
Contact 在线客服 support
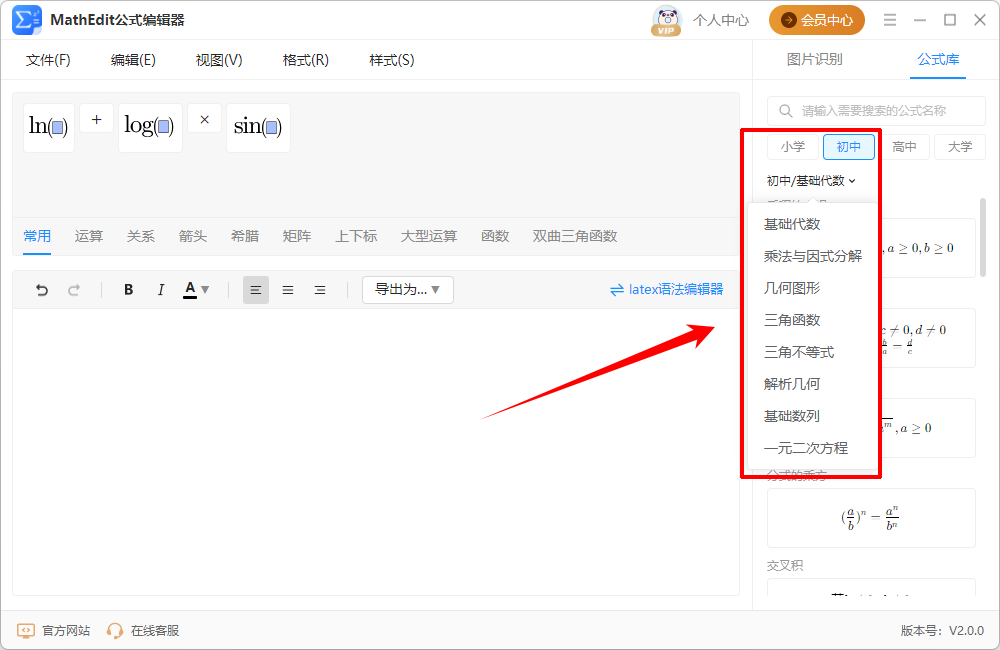pyautogui.click(x=143, y=631)
